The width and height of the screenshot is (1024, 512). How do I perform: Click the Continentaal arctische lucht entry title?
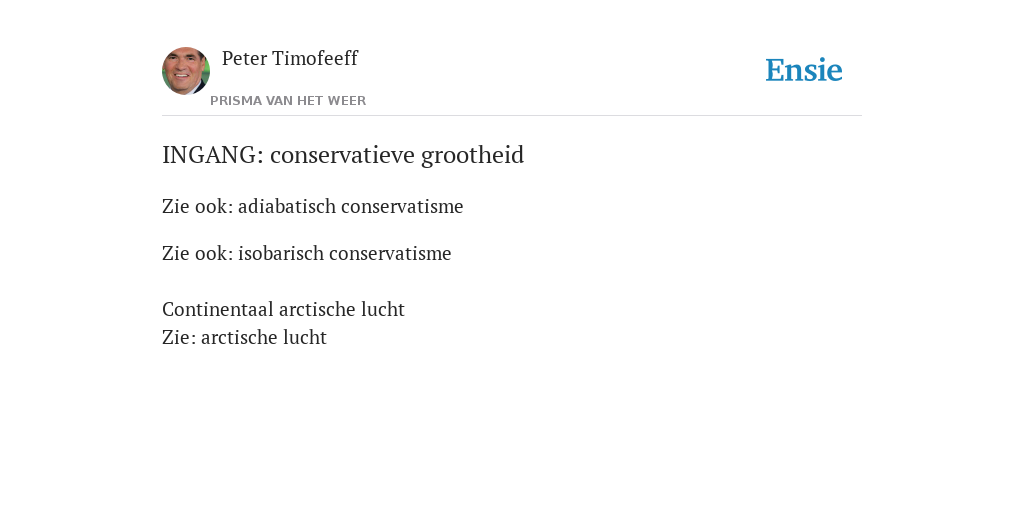click(x=283, y=309)
